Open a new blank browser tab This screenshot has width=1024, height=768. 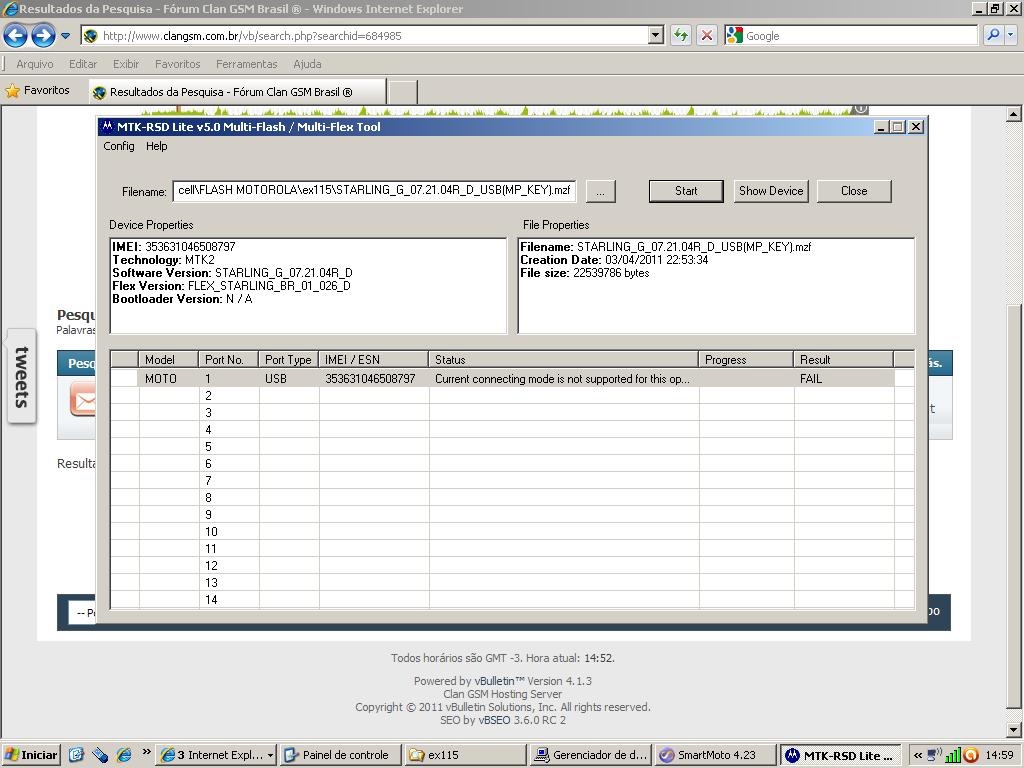coord(402,92)
